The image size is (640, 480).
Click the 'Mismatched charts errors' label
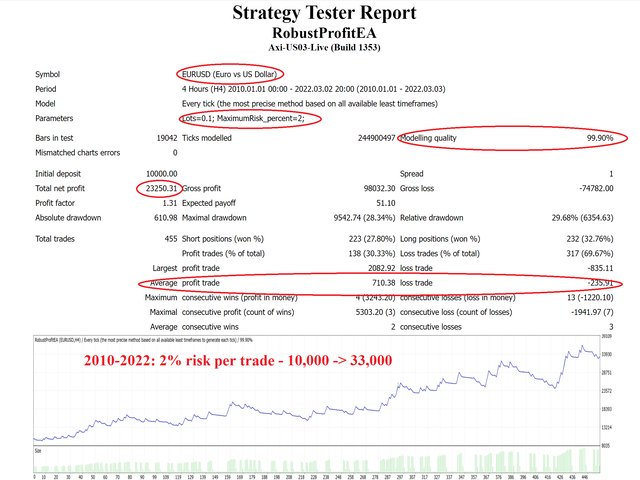pyautogui.click(x=78, y=153)
